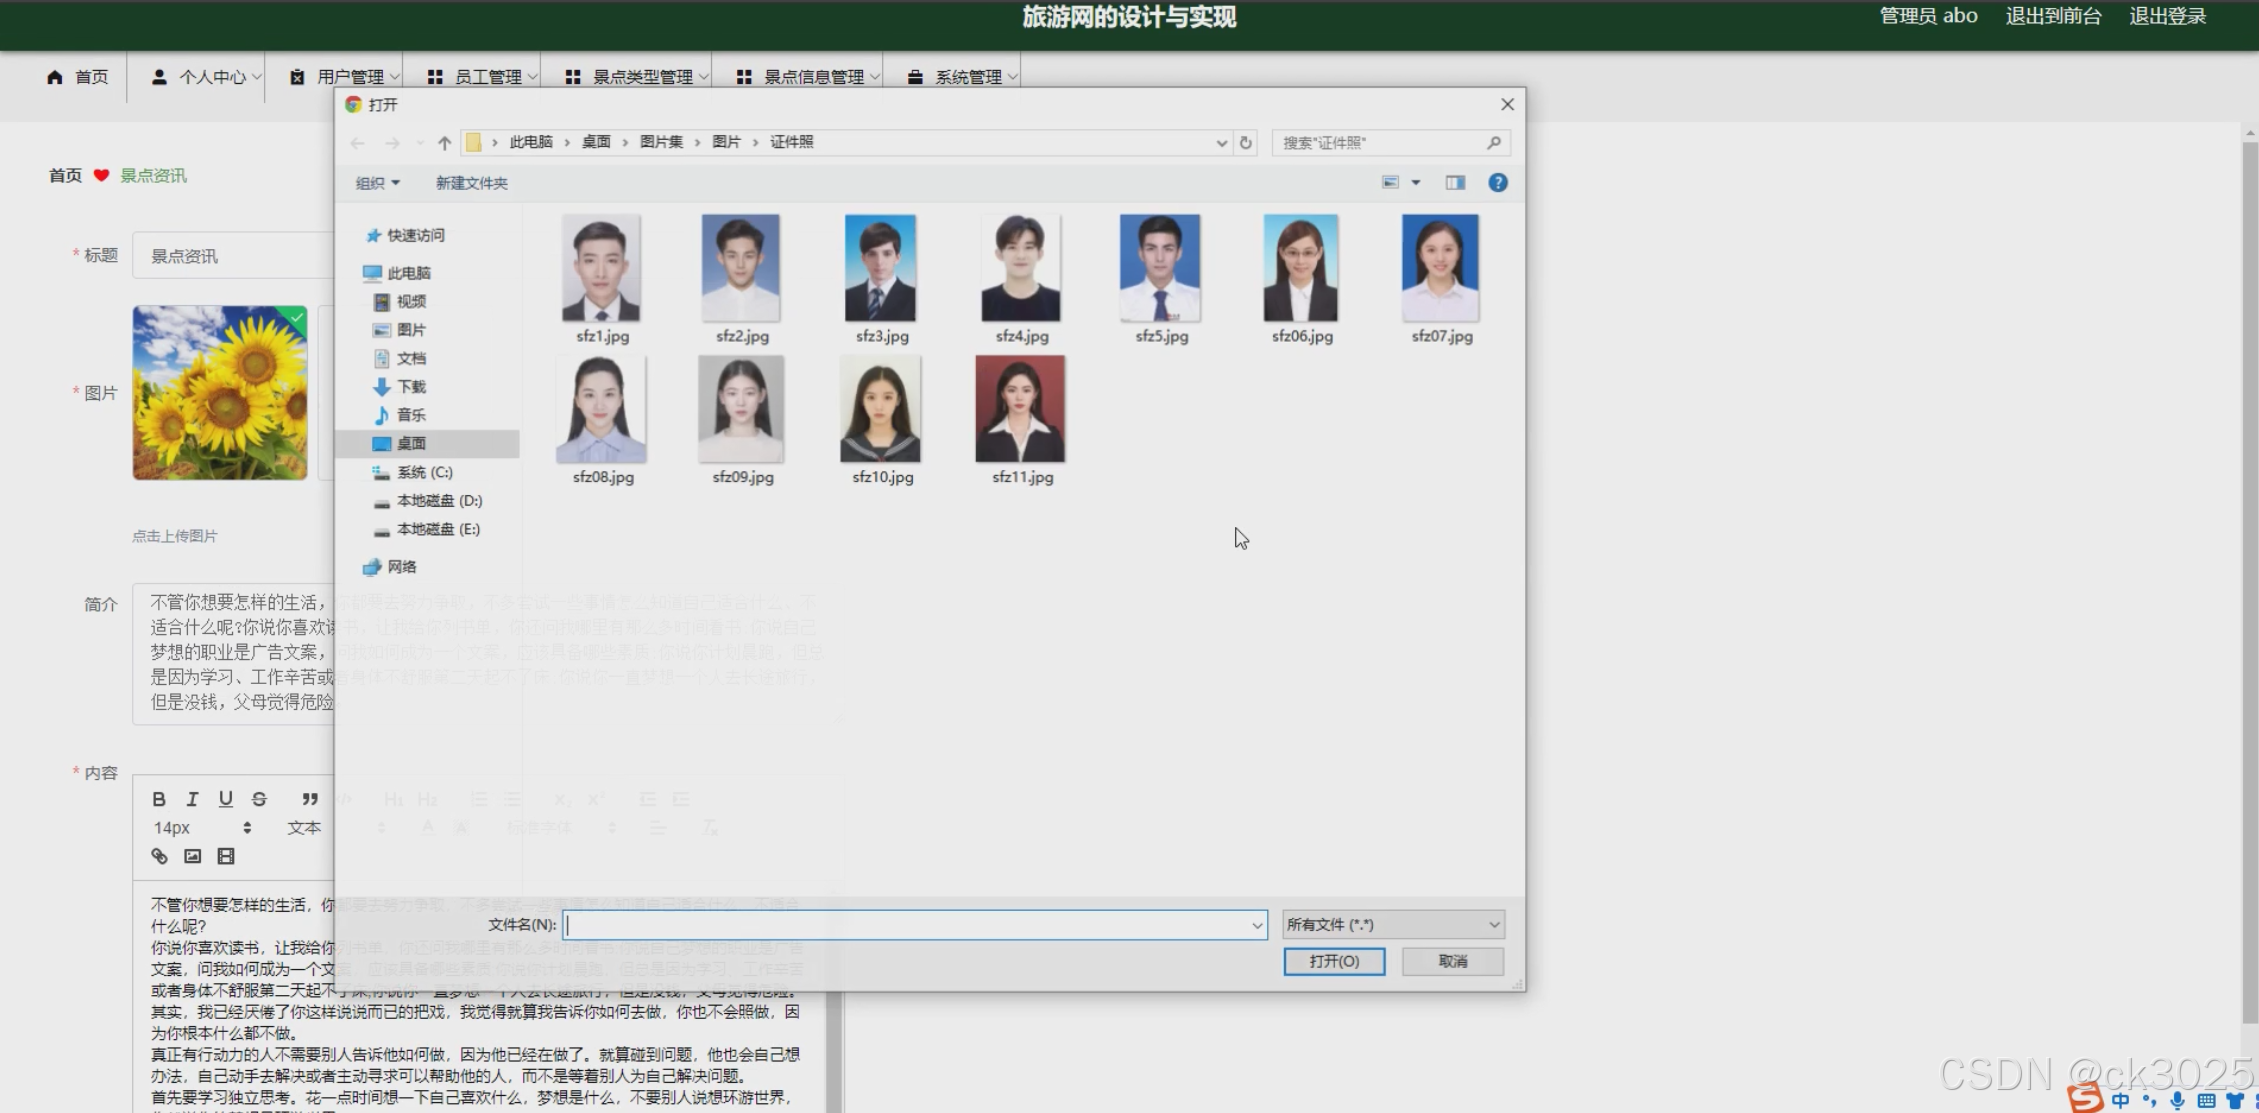Screen dimensions: 2259x1113
Task: Expand the file name history dropdown
Action: click(1257, 926)
